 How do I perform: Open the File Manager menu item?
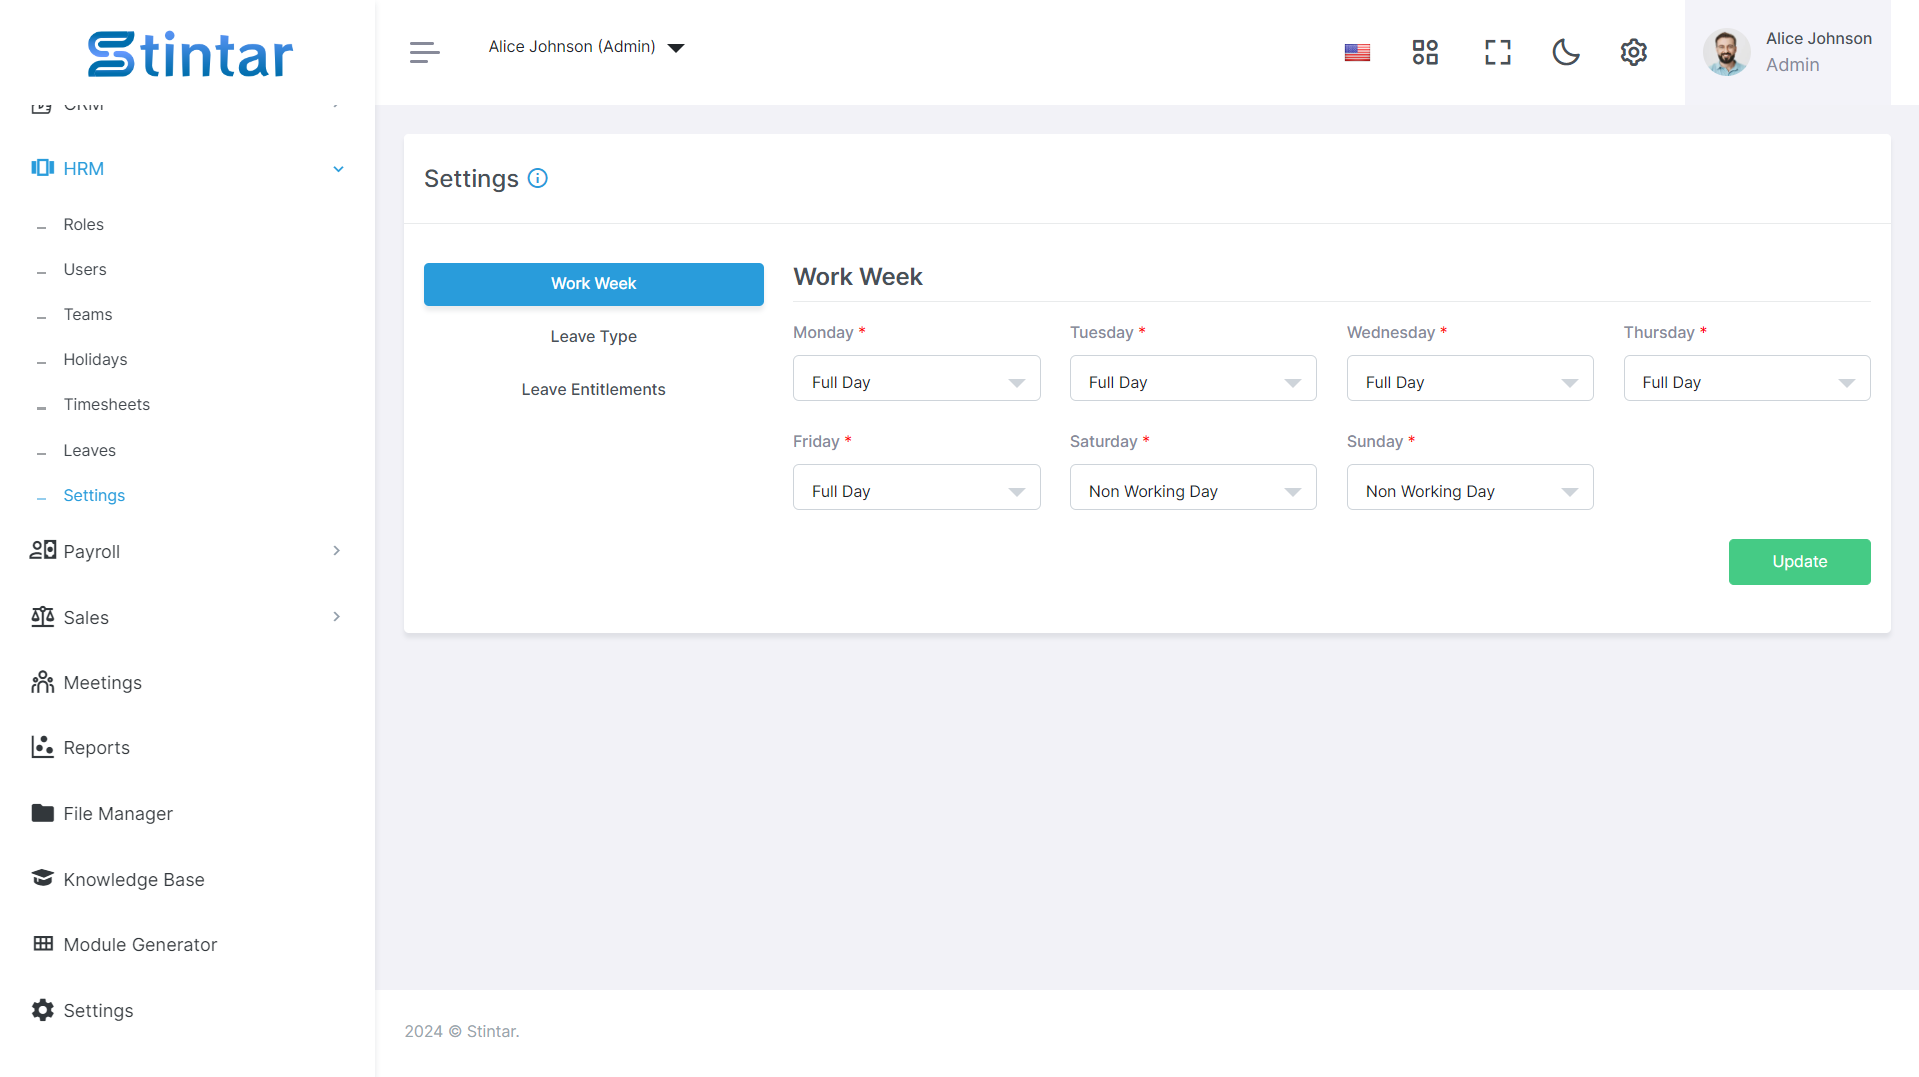point(117,814)
